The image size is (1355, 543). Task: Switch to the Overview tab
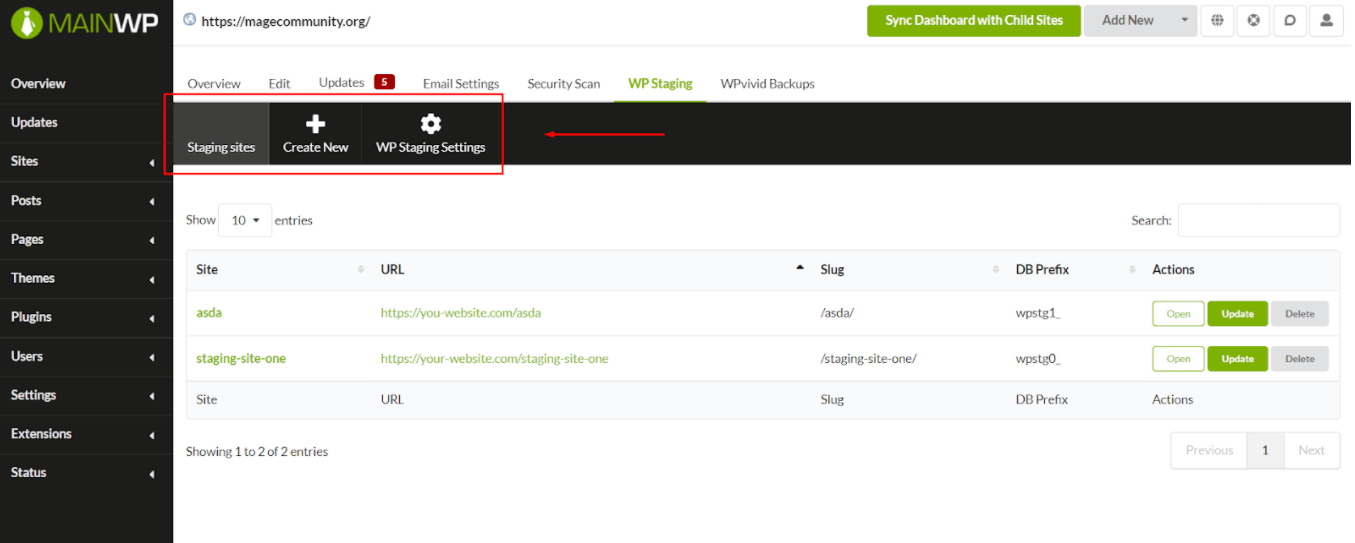(x=214, y=84)
